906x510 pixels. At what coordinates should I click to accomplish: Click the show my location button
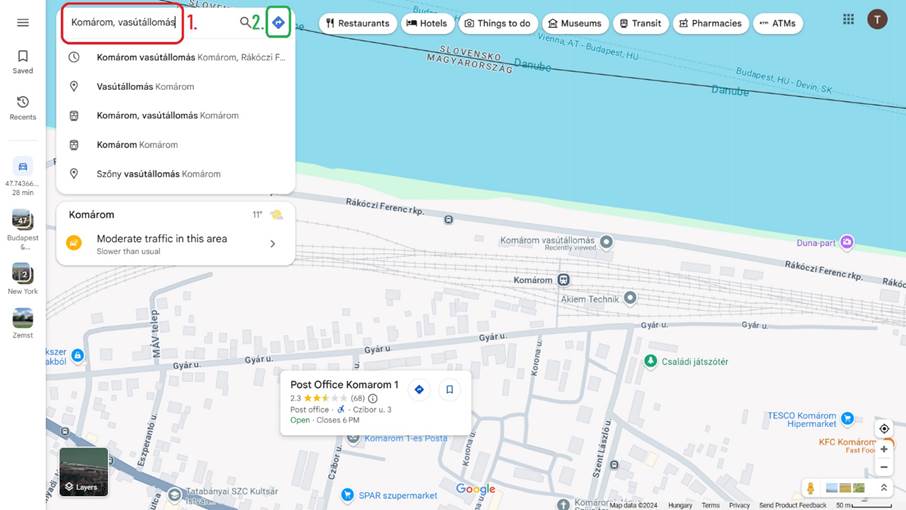[884, 429]
